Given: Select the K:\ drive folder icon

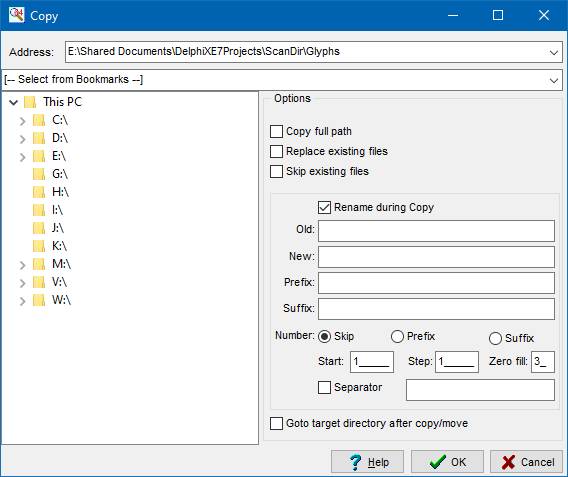Looking at the screenshot, I should click(39, 246).
